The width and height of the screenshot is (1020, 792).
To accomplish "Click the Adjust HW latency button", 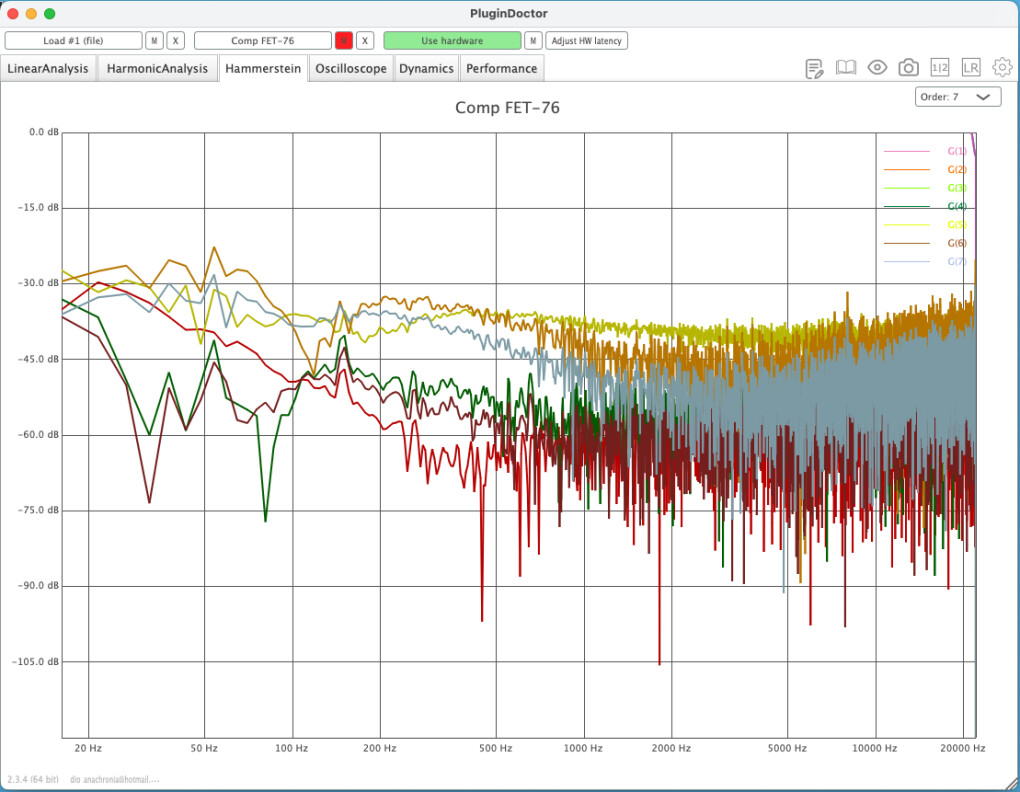I will point(587,41).
